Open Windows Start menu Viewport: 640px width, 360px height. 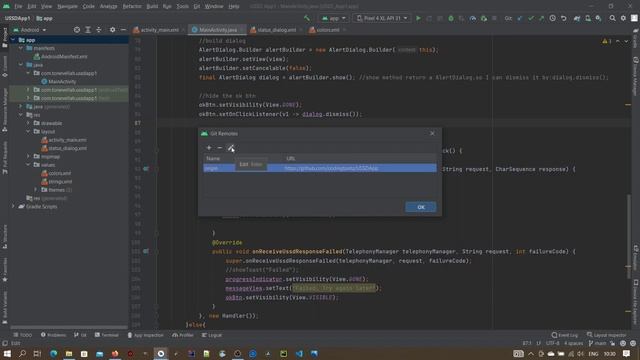pyautogui.click(x=7, y=354)
